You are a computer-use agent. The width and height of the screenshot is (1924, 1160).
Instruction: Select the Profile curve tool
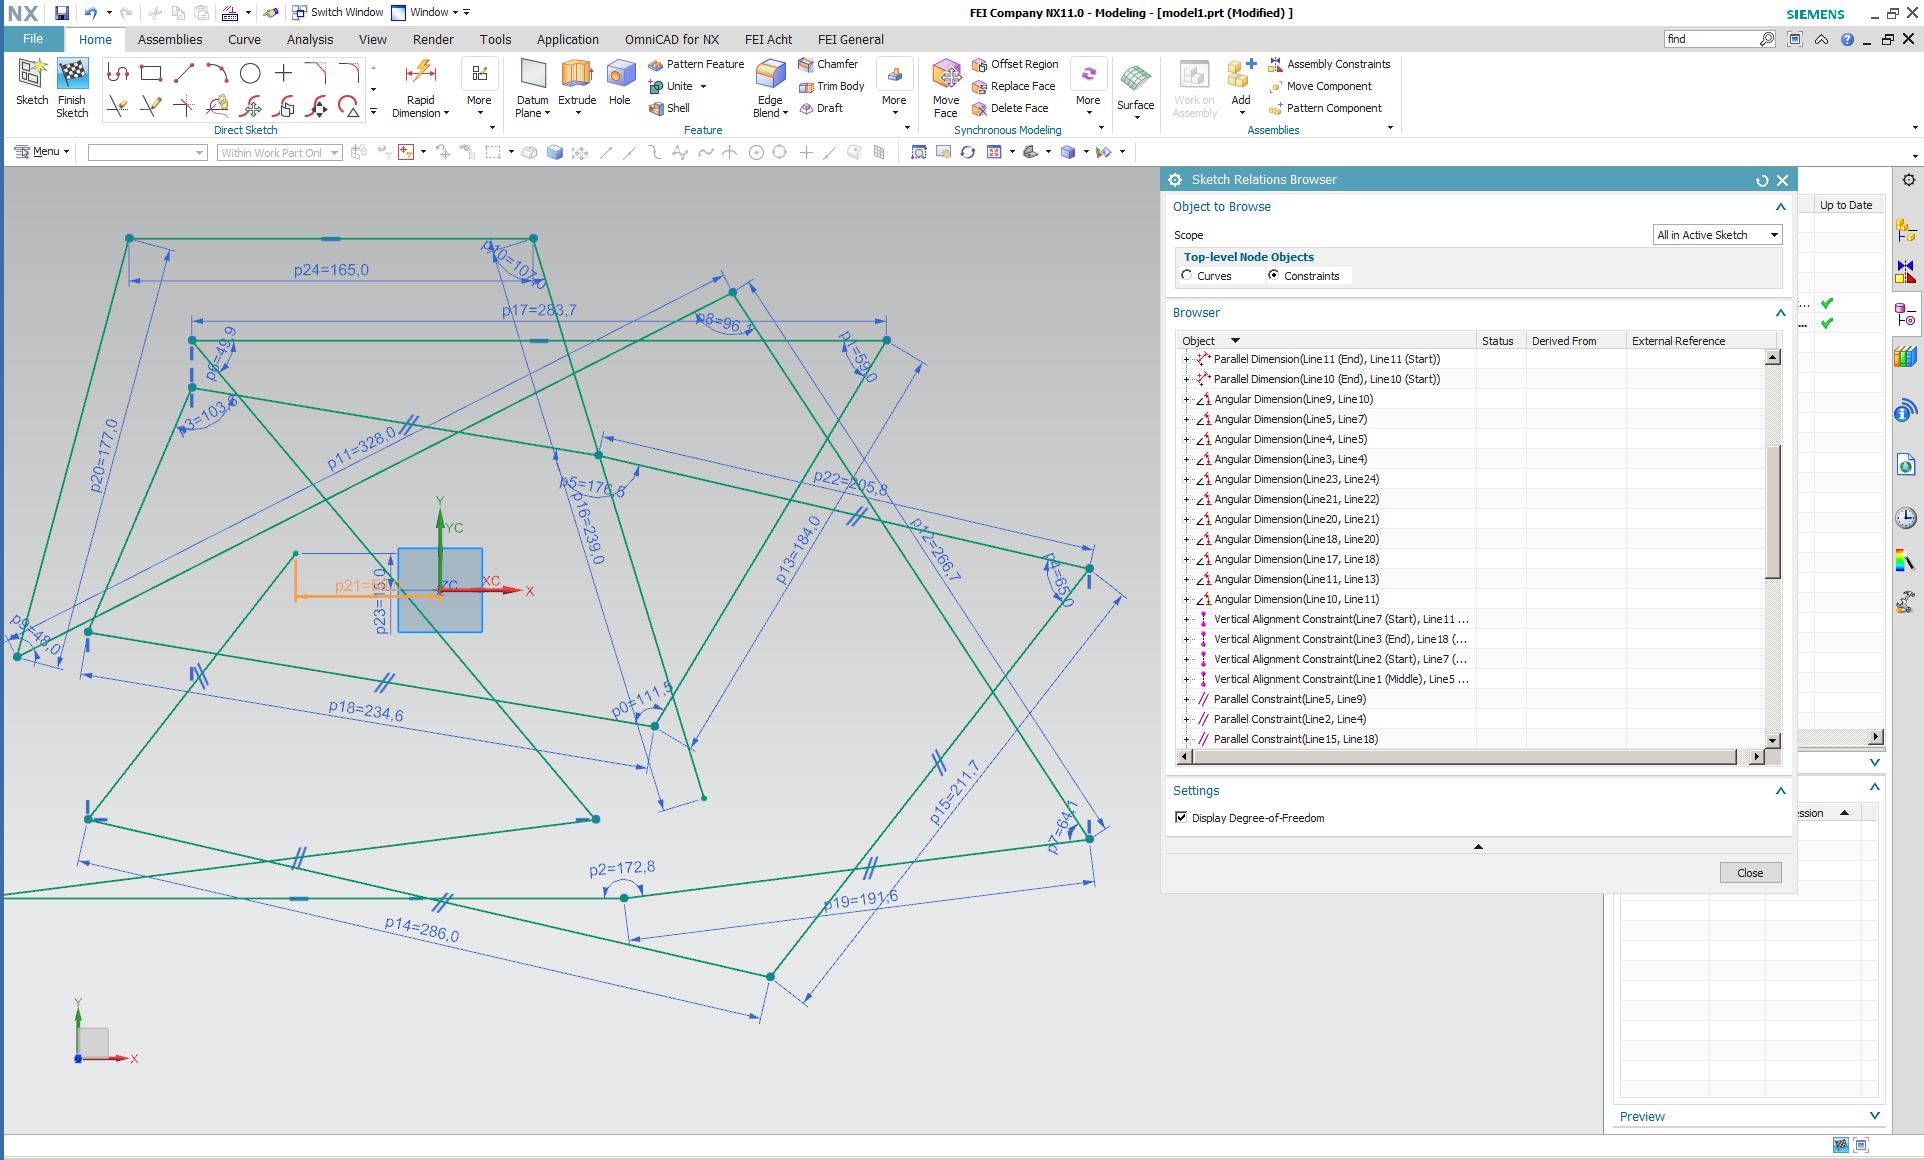[x=118, y=73]
